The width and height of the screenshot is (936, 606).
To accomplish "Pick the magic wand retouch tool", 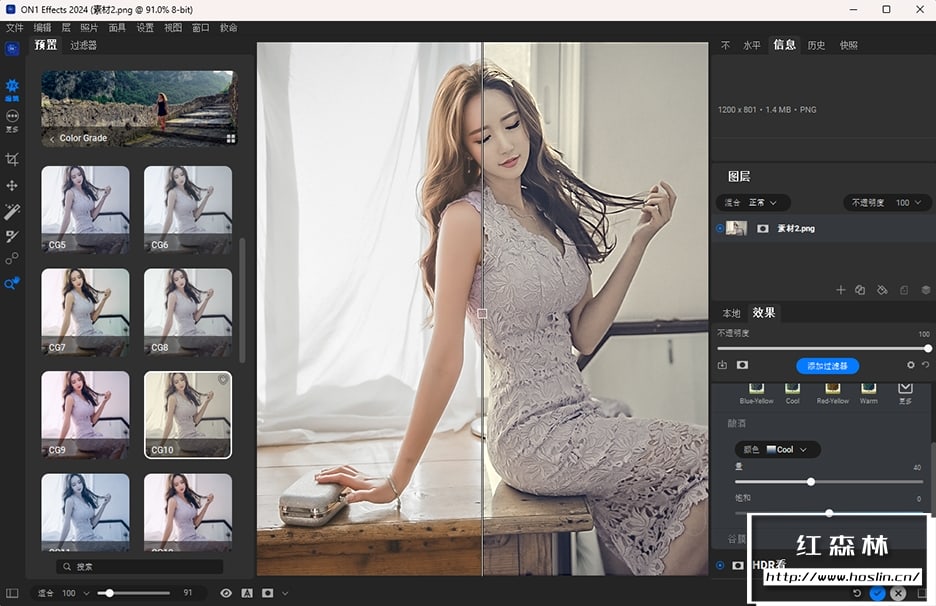I will coord(12,211).
